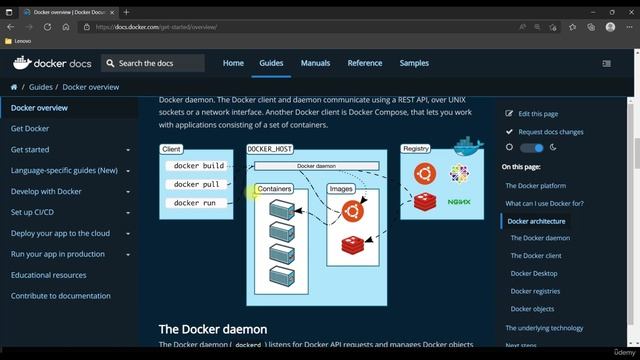Jump to The Docker platform section
The width and height of the screenshot is (640, 360).
point(536,186)
